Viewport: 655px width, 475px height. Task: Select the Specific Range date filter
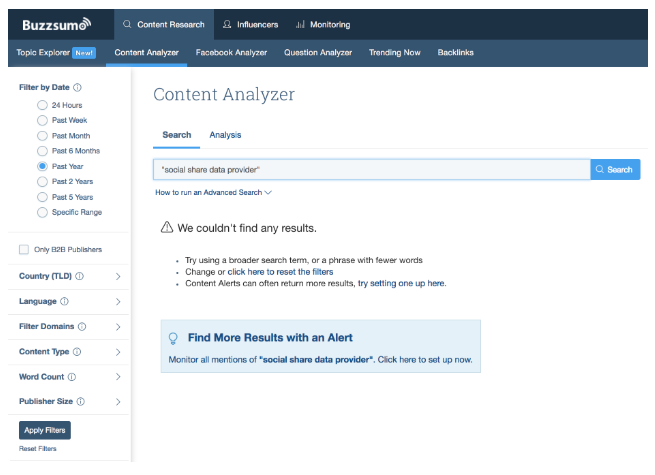(x=42, y=212)
